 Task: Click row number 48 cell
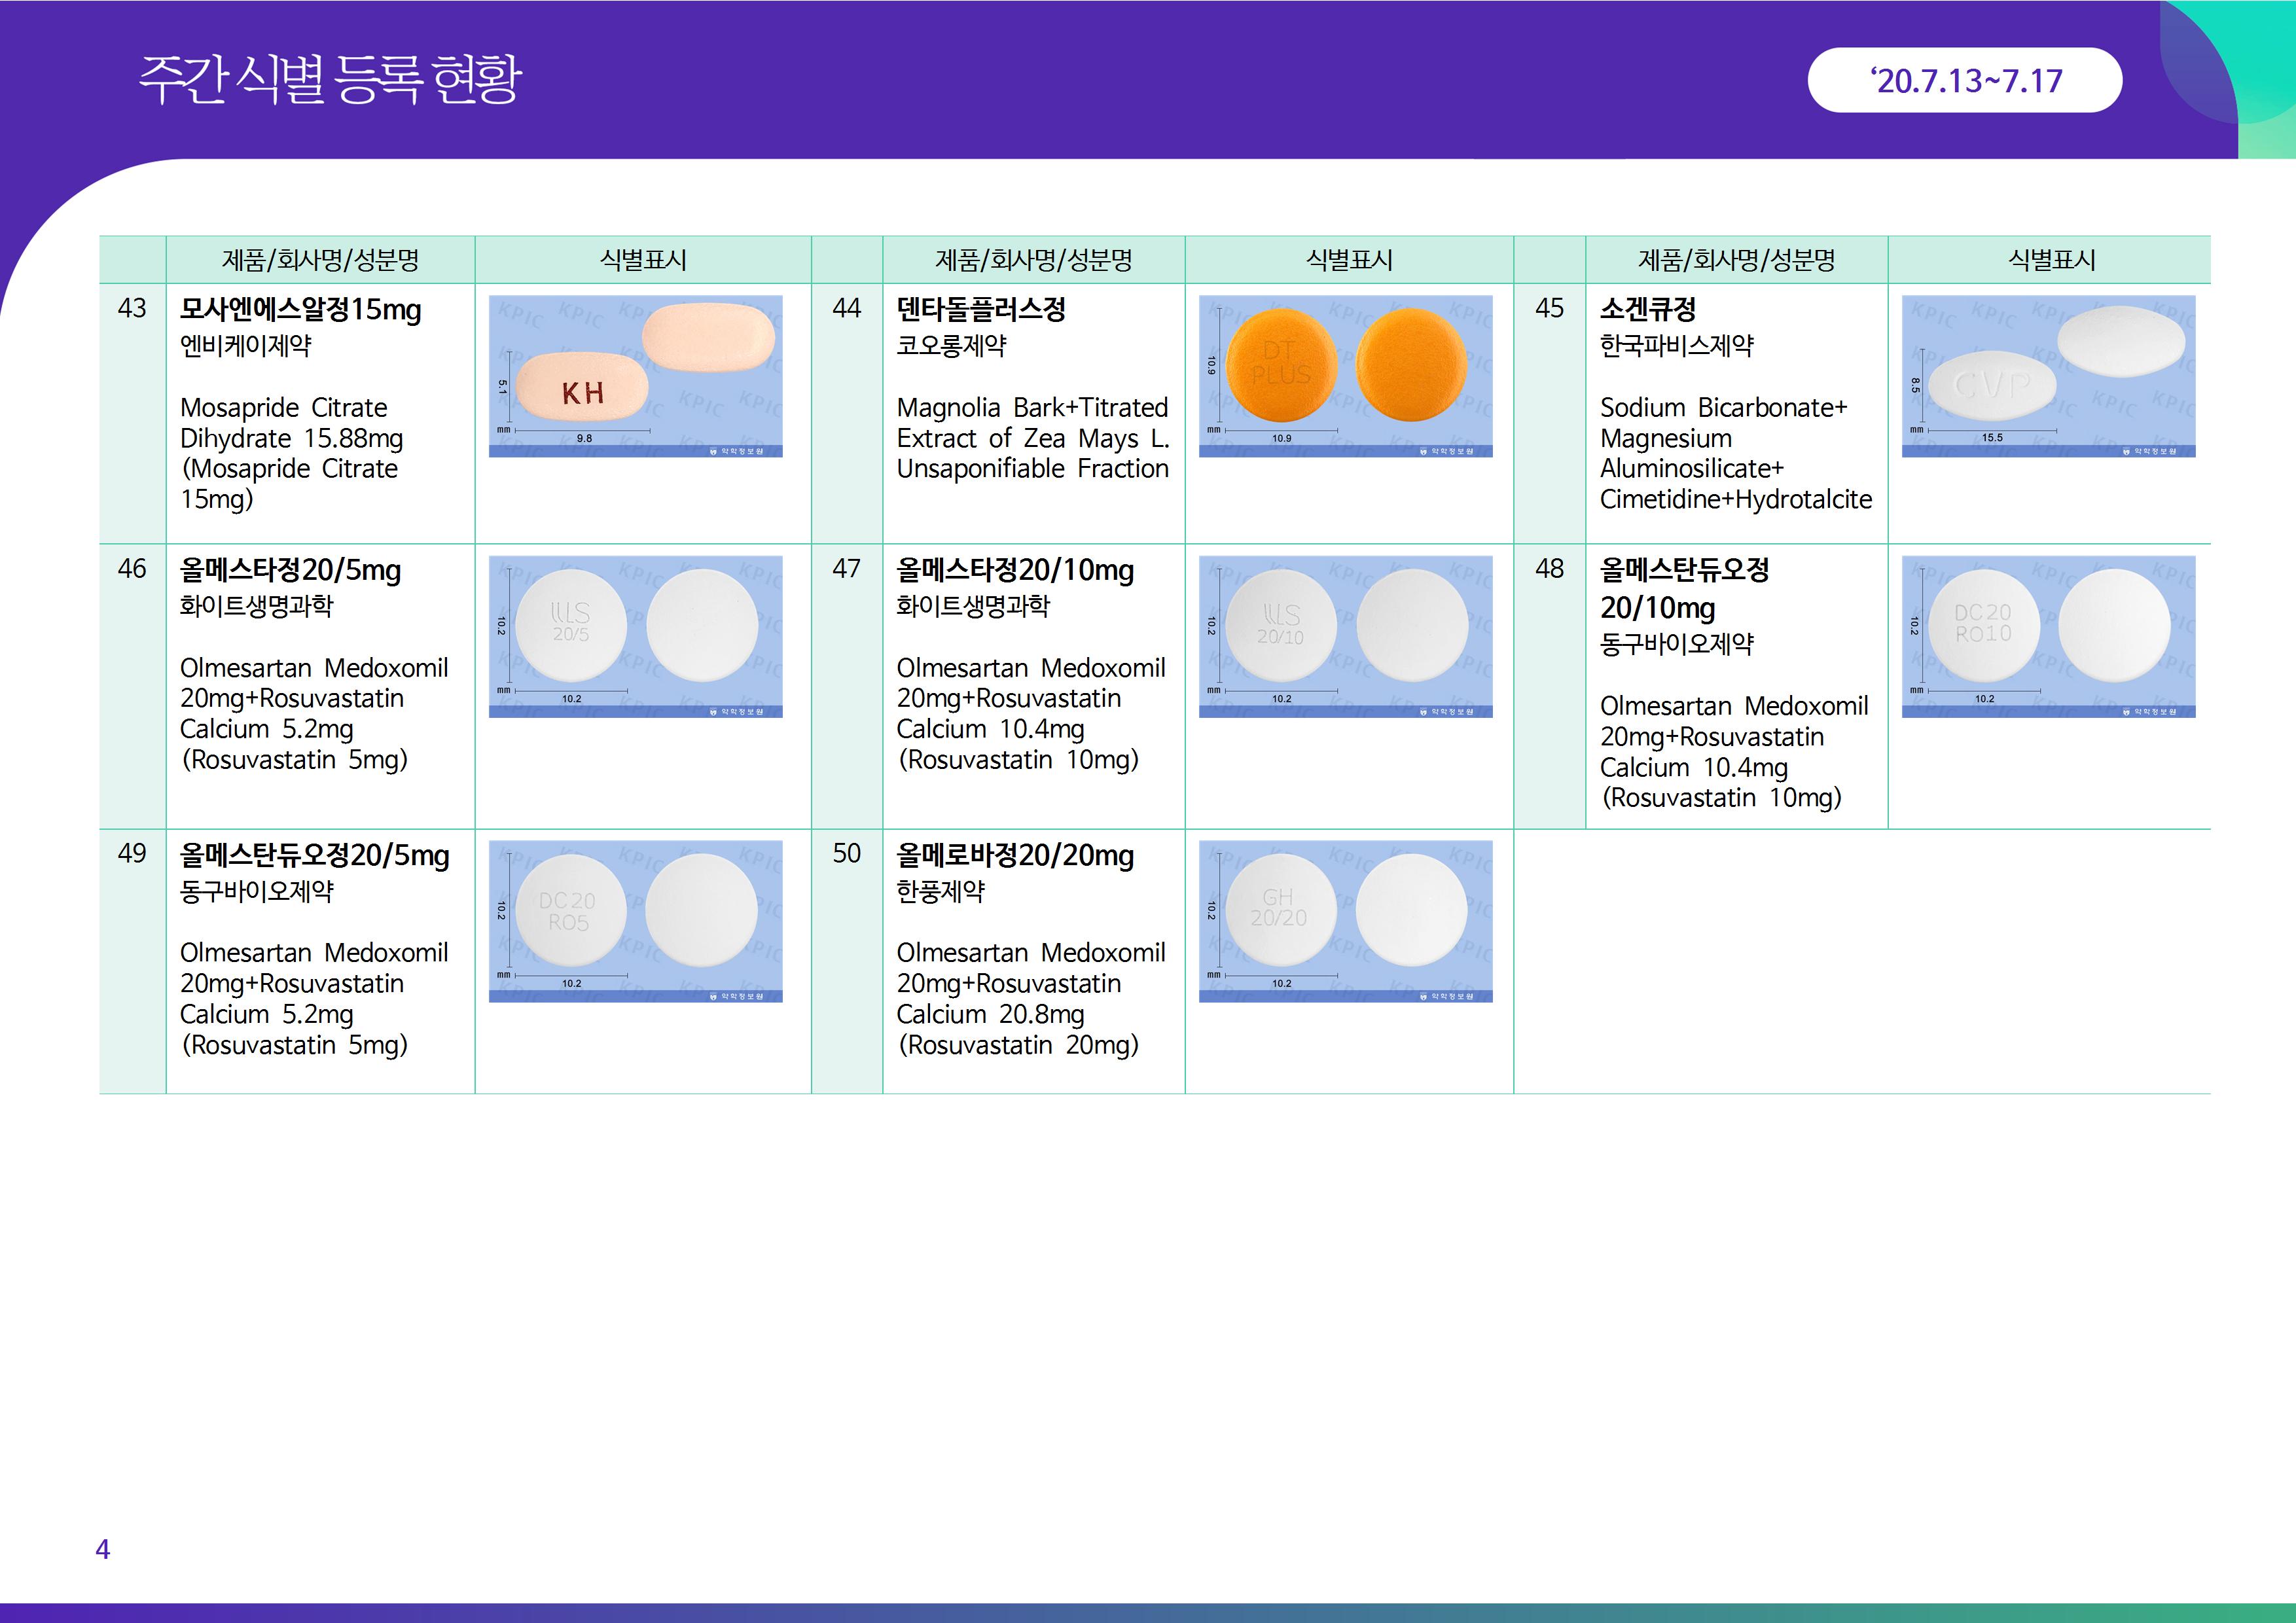1549,569
